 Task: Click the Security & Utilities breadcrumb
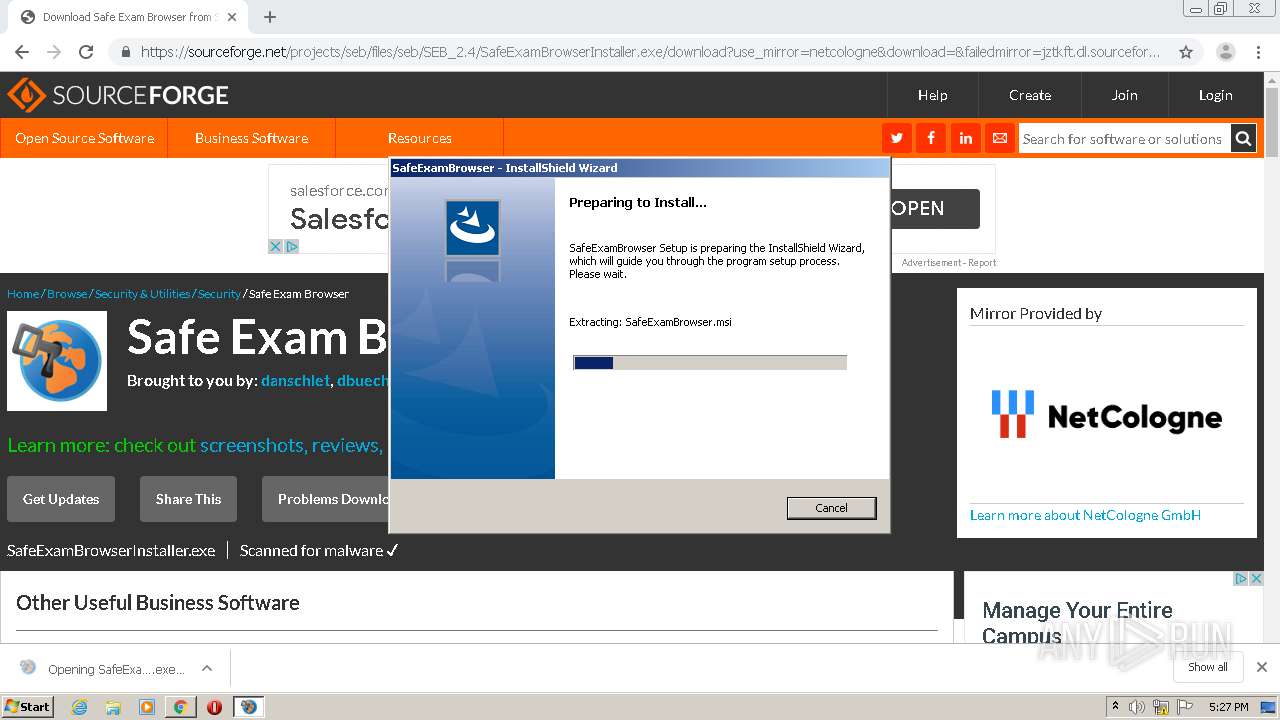143,294
